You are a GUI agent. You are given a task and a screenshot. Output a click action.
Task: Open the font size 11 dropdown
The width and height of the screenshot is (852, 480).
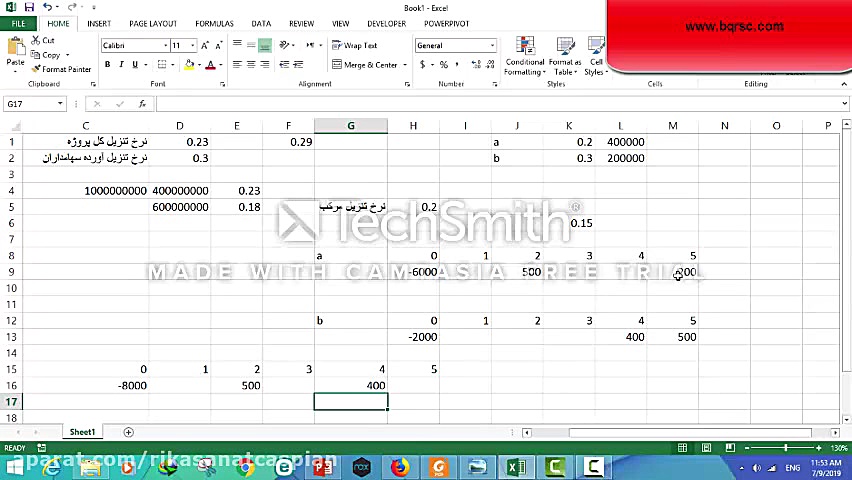(x=193, y=46)
